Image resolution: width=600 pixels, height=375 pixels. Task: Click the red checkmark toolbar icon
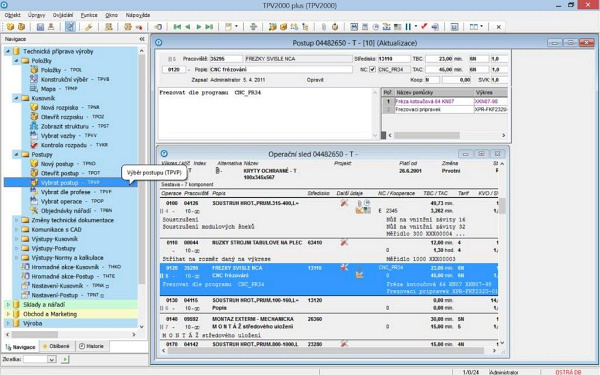[x=424, y=26]
